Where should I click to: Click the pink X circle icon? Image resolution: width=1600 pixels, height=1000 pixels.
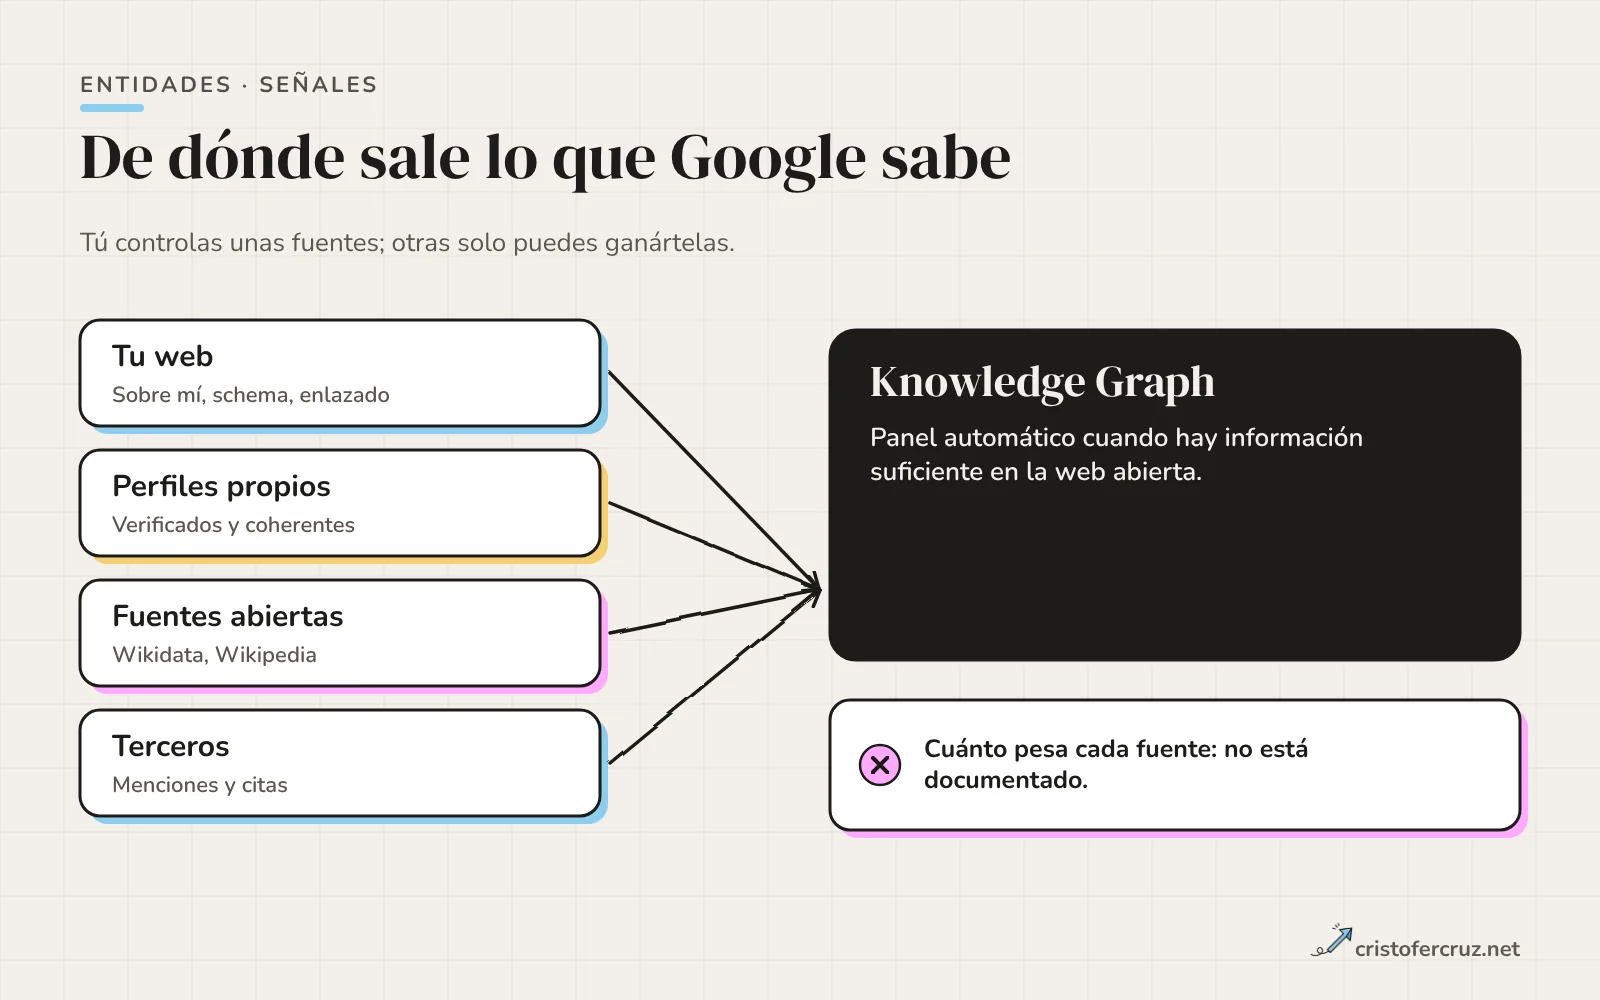coord(880,765)
